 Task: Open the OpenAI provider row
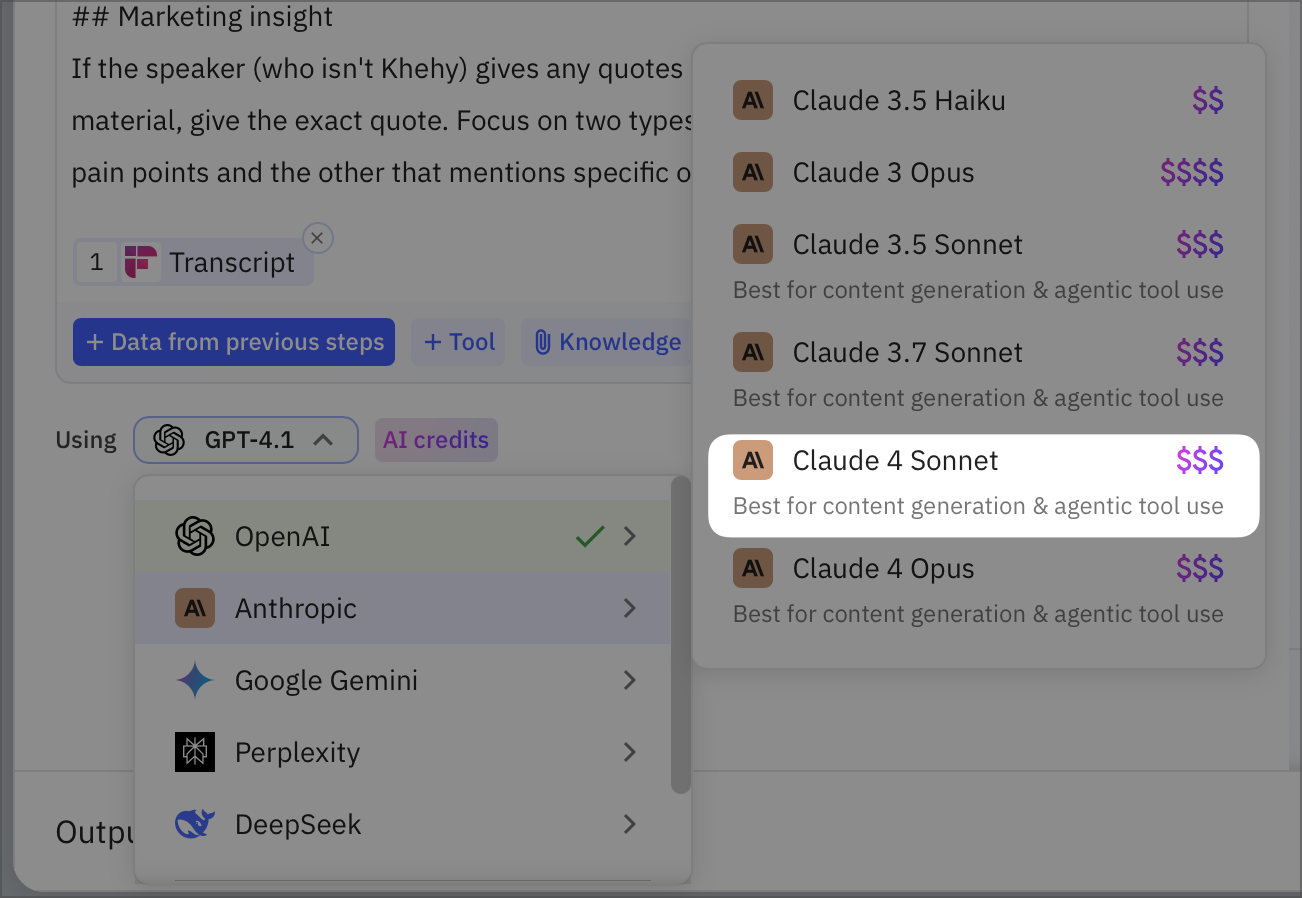[403, 536]
